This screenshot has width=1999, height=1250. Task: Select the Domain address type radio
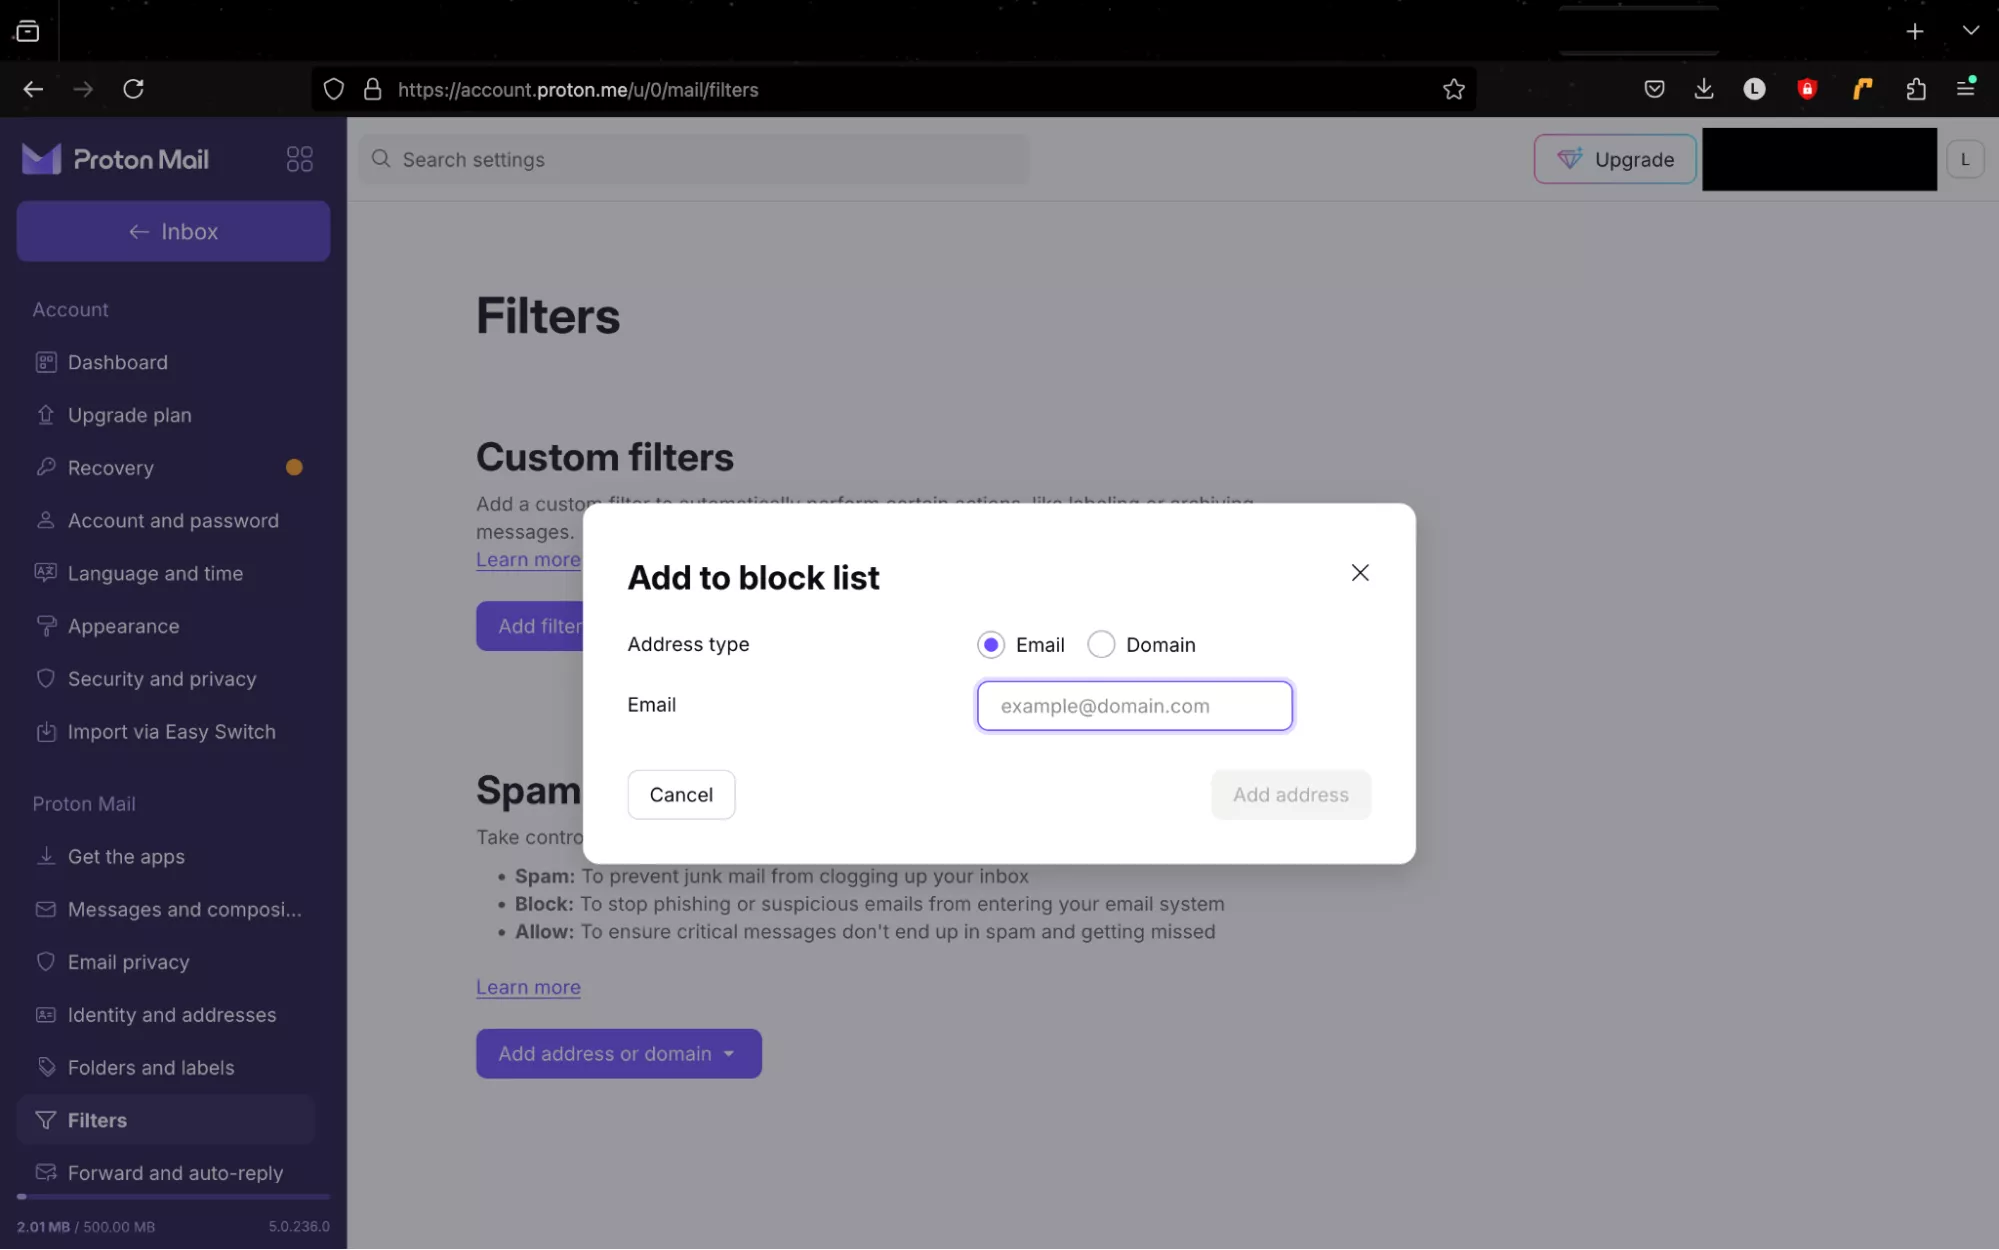pyautogui.click(x=1101, y=645)
